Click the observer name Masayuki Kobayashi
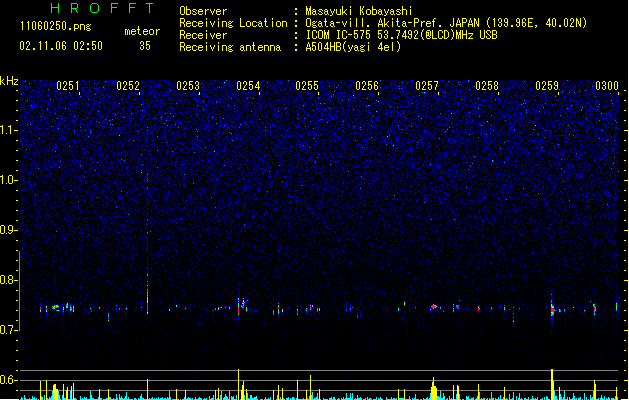The image size is (629, 400). pyautogui.click(x=359, y=11)
